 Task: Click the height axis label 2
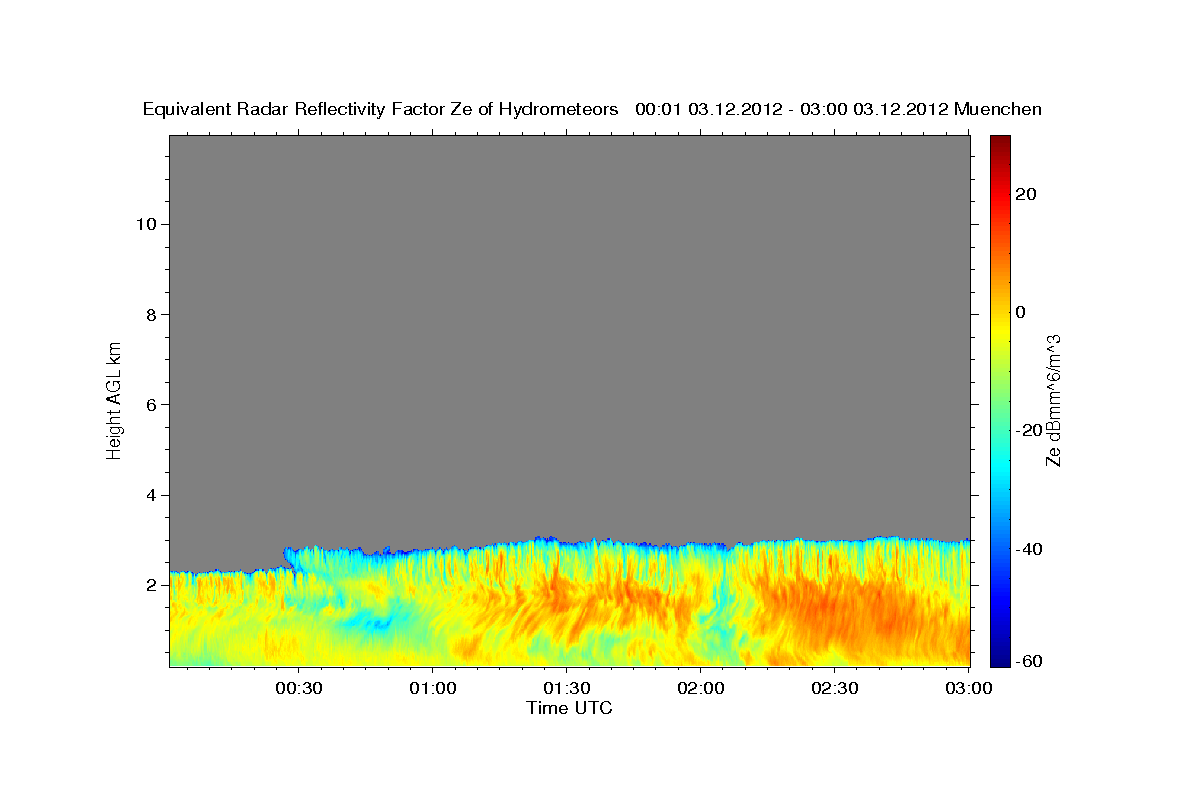coord(151,585)
